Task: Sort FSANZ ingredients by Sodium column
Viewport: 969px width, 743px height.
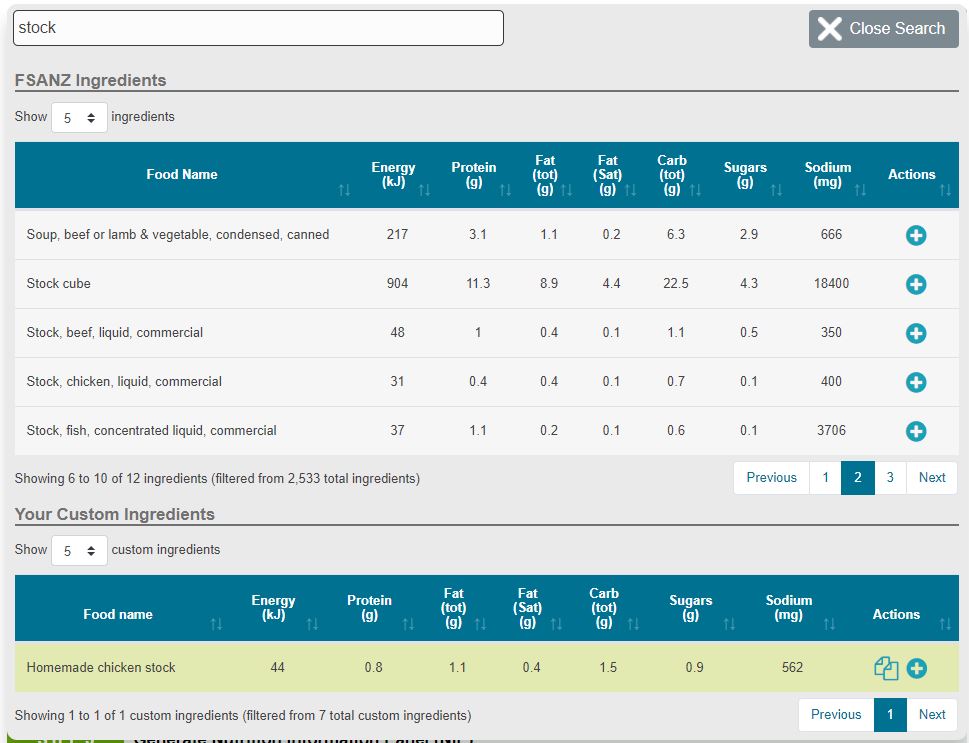Action: [828, 175]
